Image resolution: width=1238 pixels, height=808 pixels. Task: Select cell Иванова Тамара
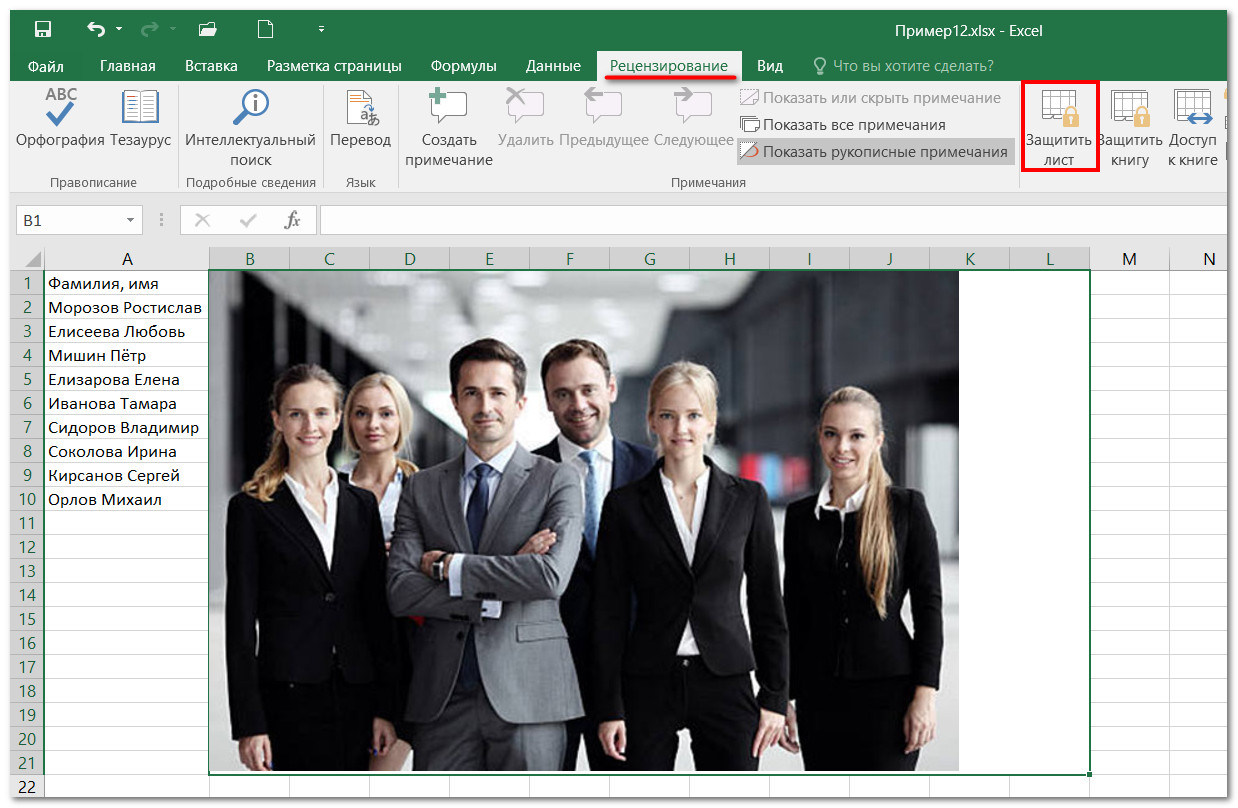(127, 403)
